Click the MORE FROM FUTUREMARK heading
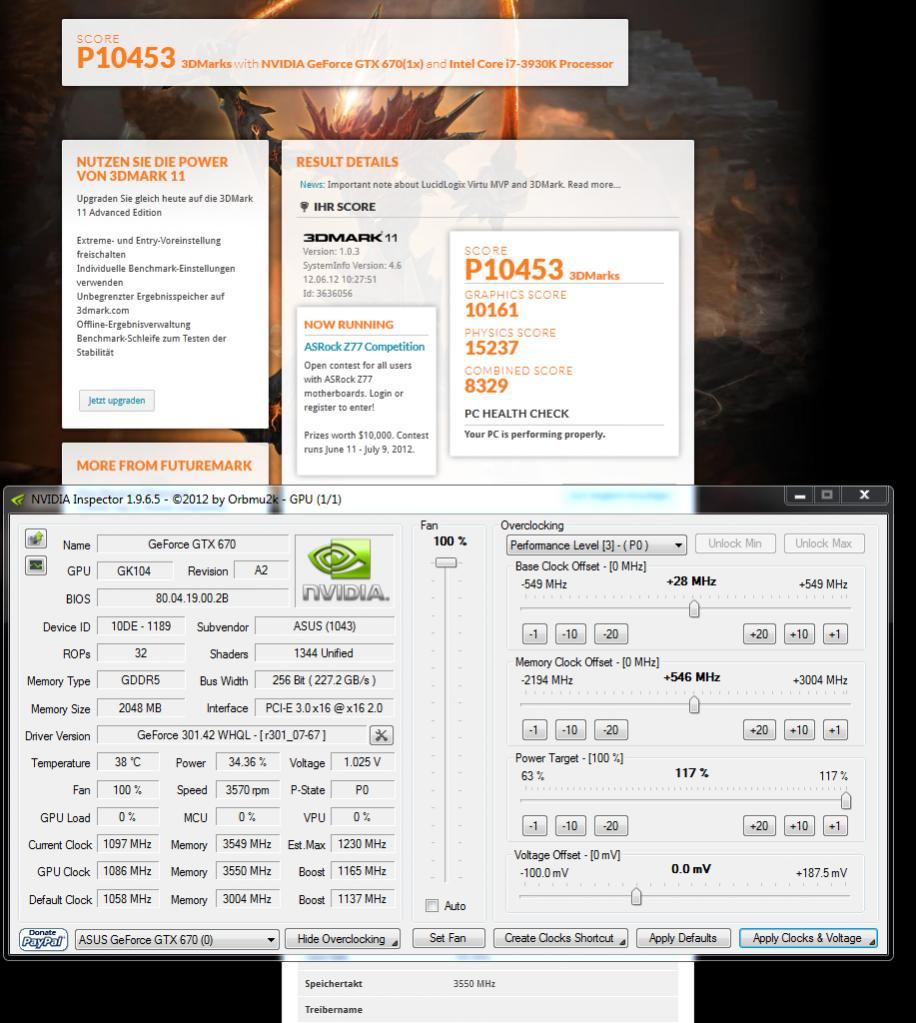This screenshot has height=1023, width=916. (164, 466)
